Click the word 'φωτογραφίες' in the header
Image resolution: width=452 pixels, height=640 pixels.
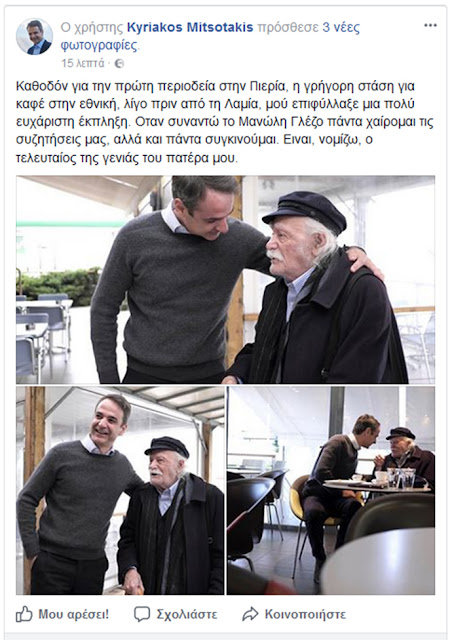[x=99, y=45]
